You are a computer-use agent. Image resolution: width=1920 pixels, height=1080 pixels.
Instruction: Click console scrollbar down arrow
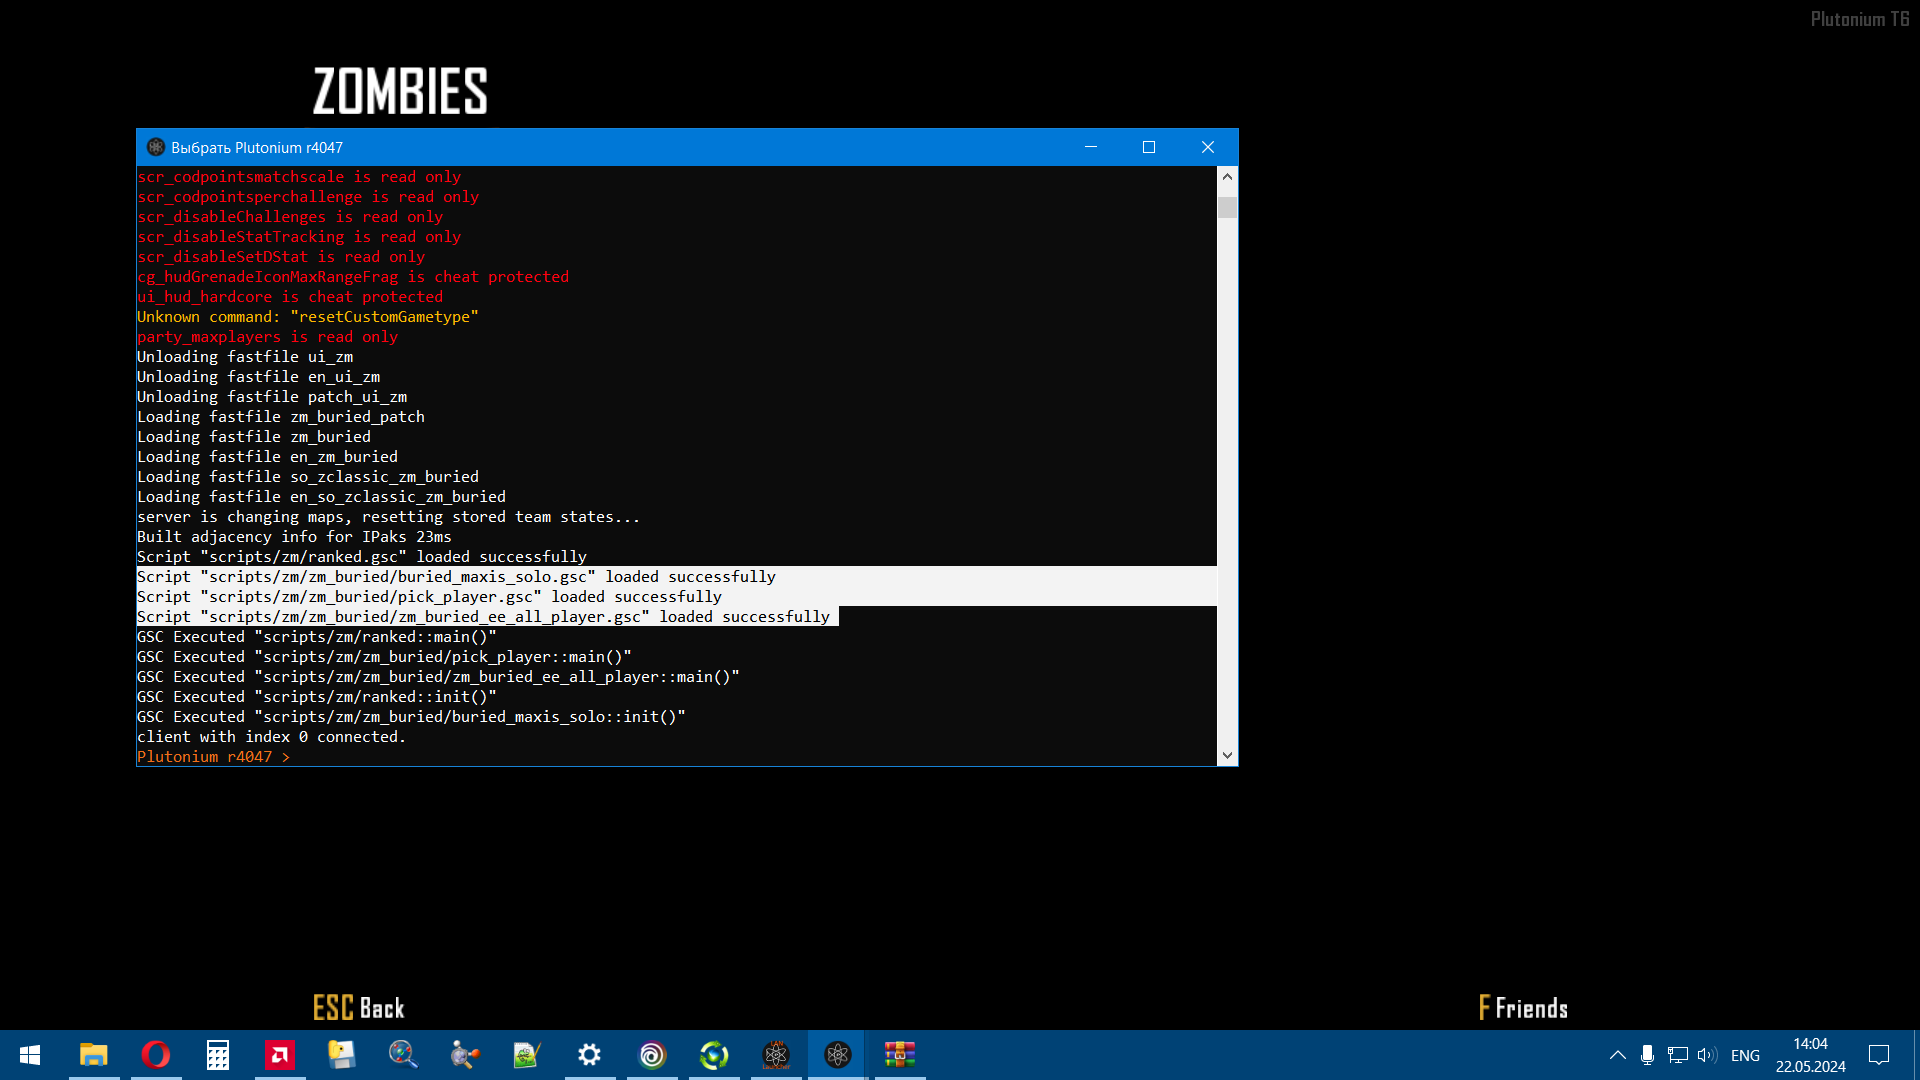coord(1227,756)
